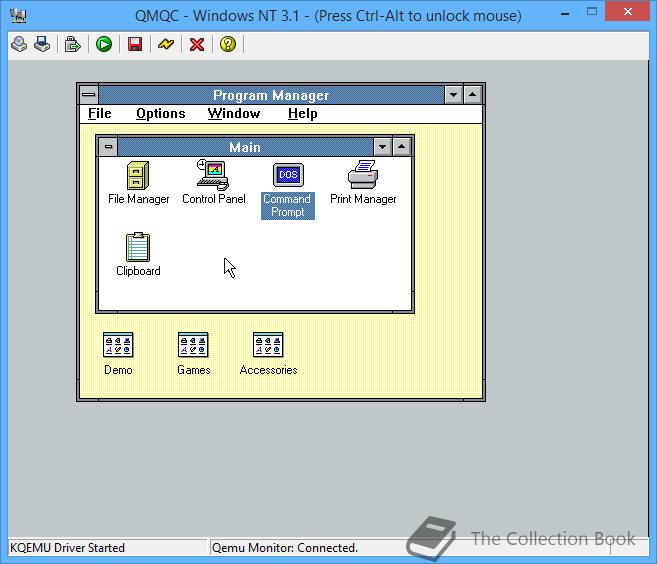This screenshot has height=564, width=657.
Task: Select the Demo program group icon
Action: [x=118, y=345]
